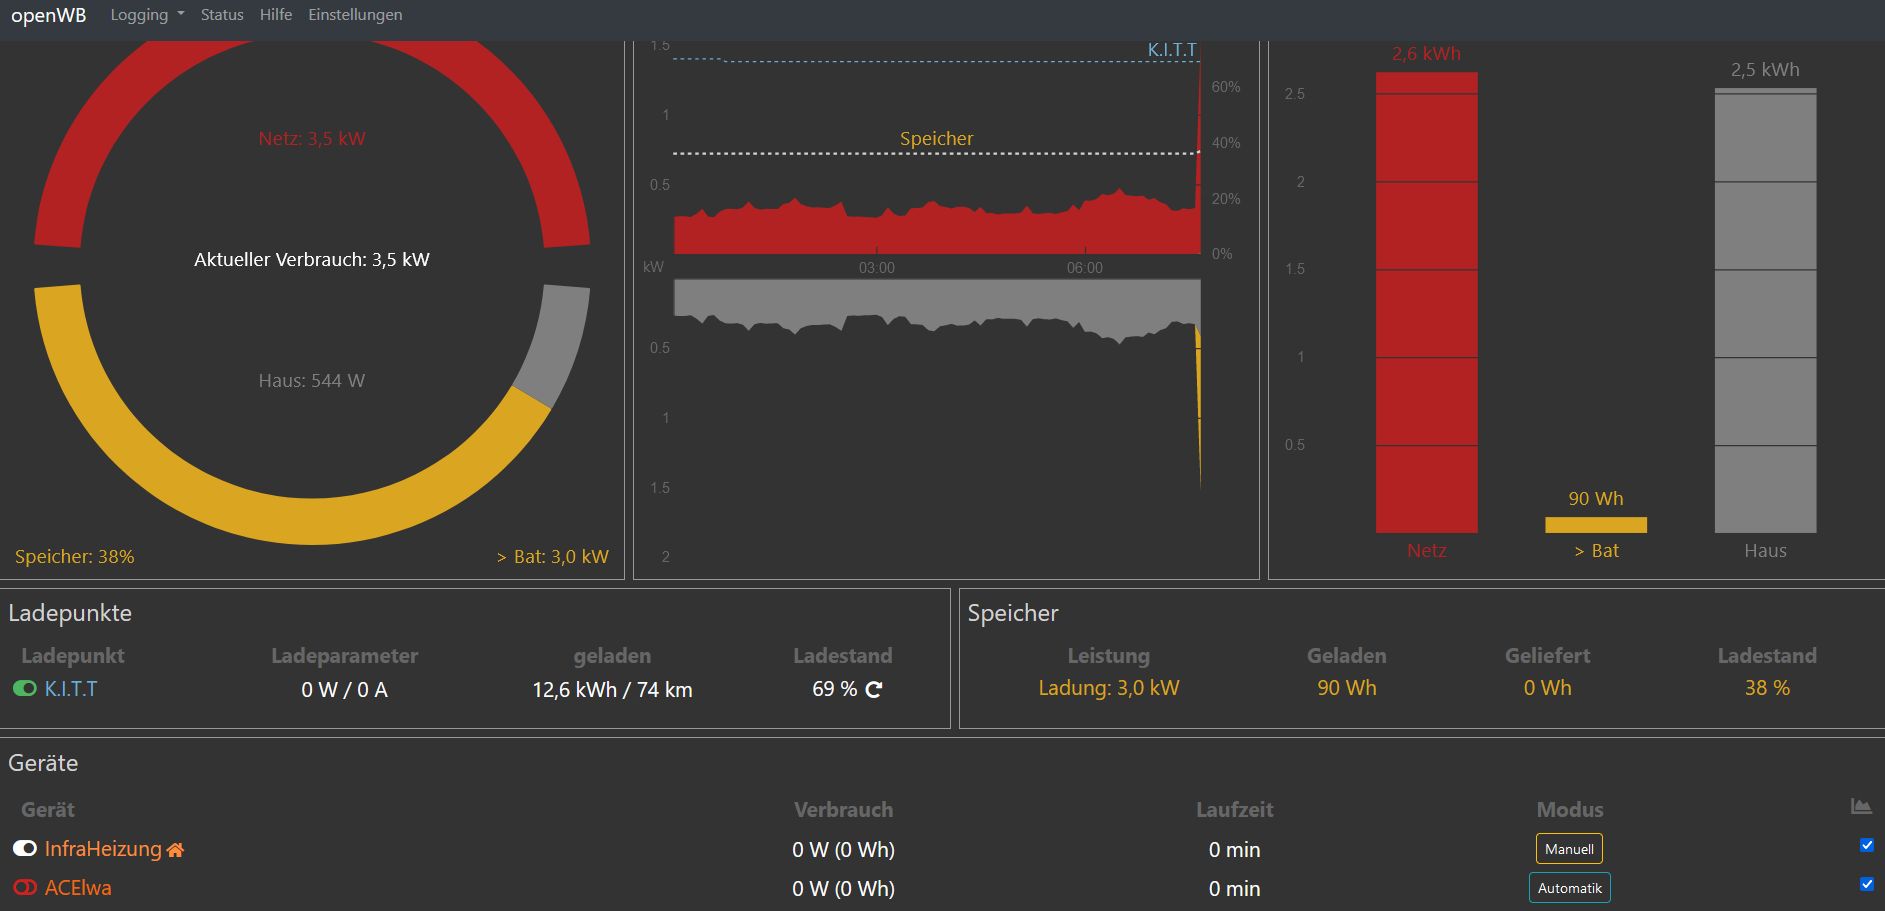Toggle the InfraHeizung device switch
The height and width of the screenshot is (911, 1885).
click(25, 848)
